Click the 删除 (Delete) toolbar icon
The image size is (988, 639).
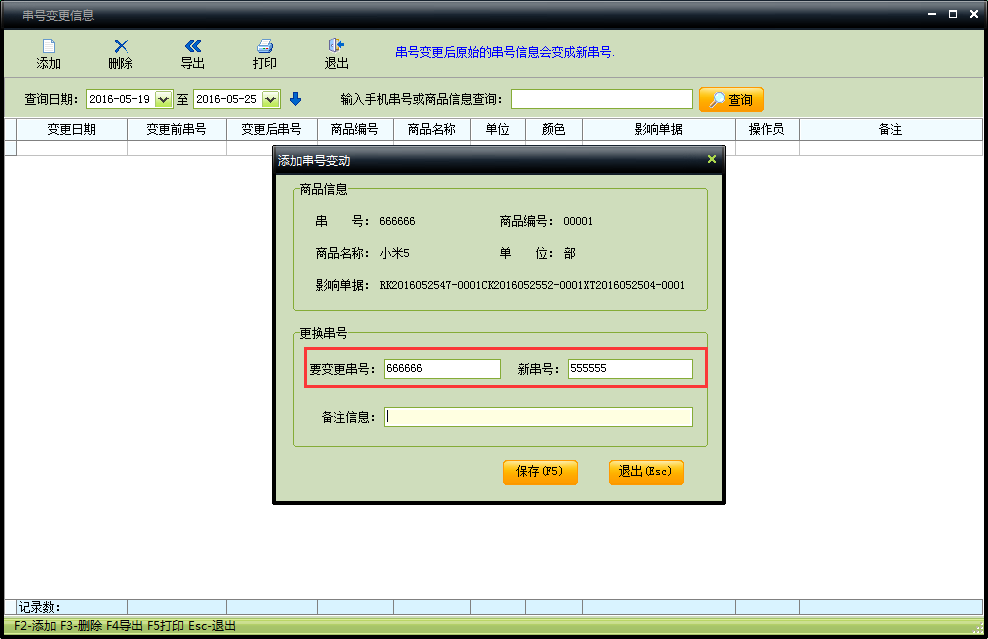click(x=120, y=54)
